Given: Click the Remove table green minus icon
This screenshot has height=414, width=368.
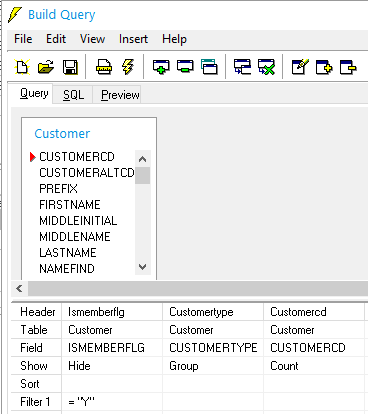Looking at the screenshot, I should pyautogui.click(x=185, y=67).
